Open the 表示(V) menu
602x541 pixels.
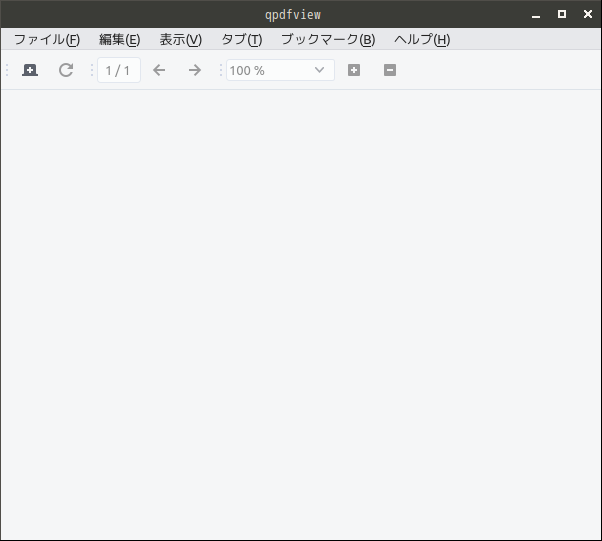point(180,40)
